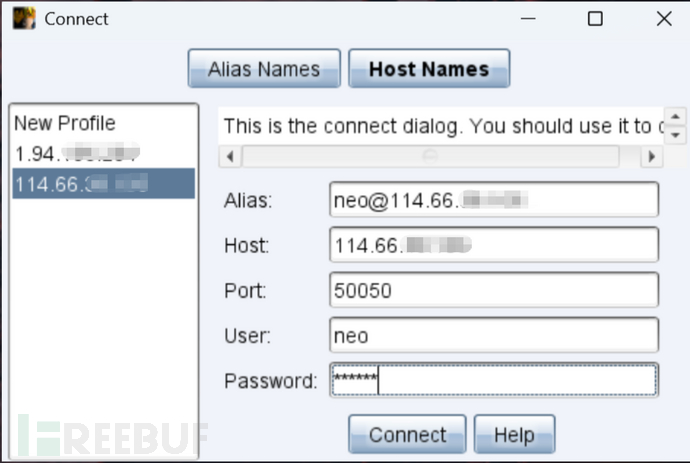
Task: Focus the User field containing neo
Action: coord(493,334)
